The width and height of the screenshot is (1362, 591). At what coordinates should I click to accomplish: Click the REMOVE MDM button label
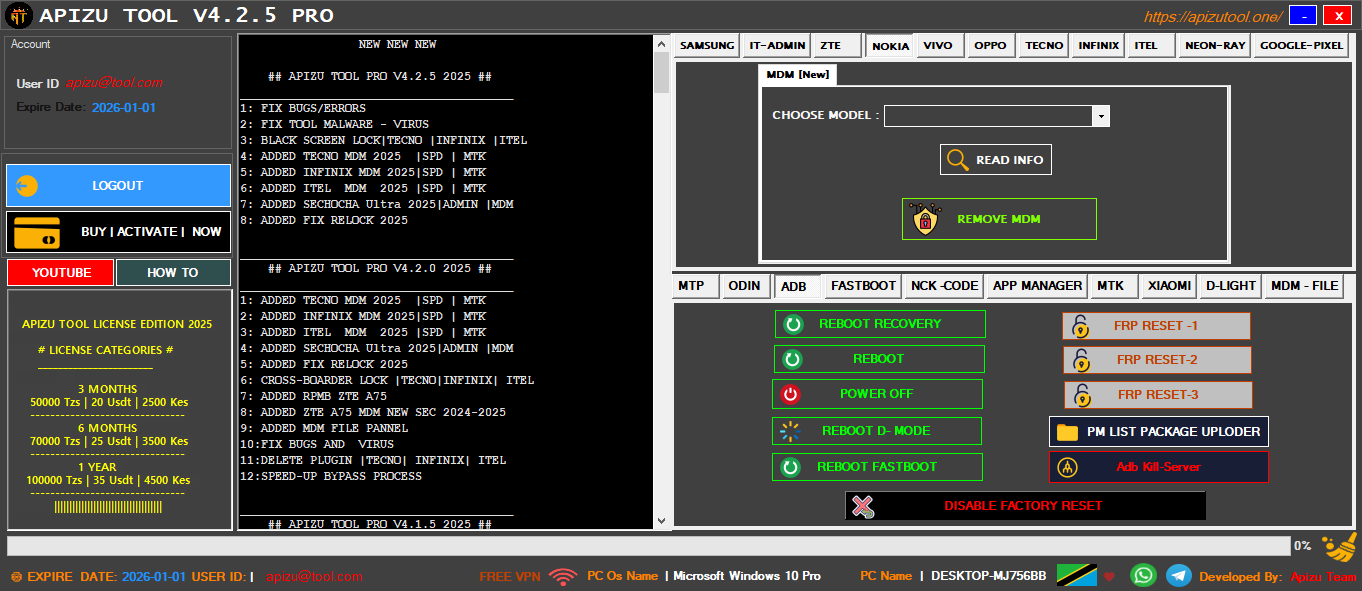999,219
